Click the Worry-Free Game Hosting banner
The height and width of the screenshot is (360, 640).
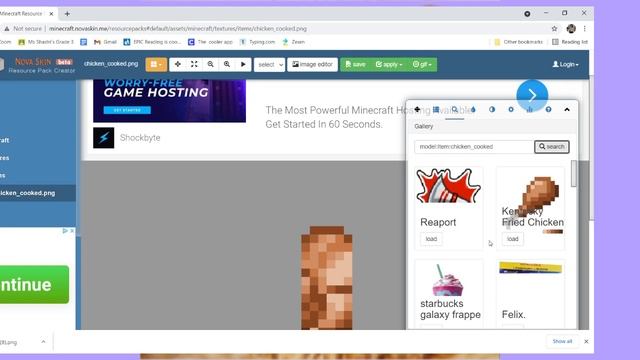pyautogui.click(x=169, y=101)
